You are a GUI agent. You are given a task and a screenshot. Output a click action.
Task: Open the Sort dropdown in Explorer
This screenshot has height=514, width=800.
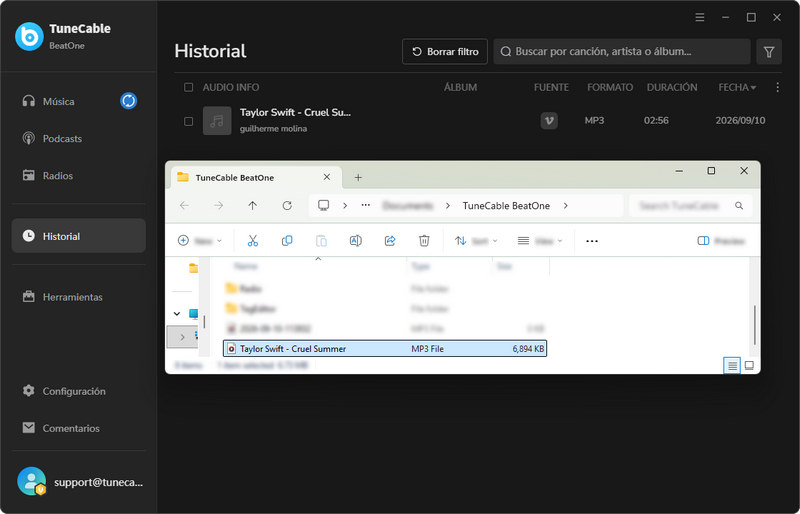476,241
